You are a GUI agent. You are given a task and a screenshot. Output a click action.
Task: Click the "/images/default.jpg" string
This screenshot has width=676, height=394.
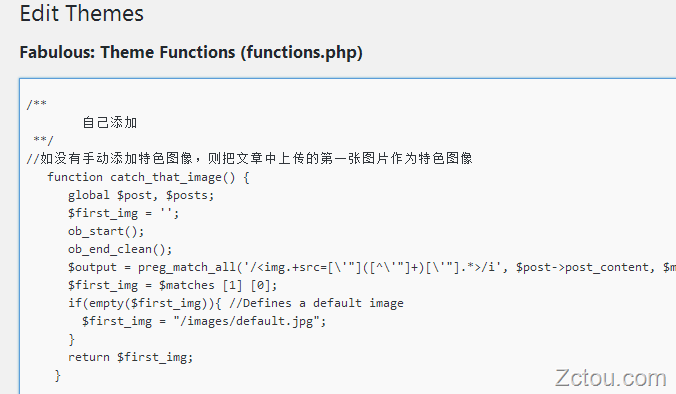[246, 321]
